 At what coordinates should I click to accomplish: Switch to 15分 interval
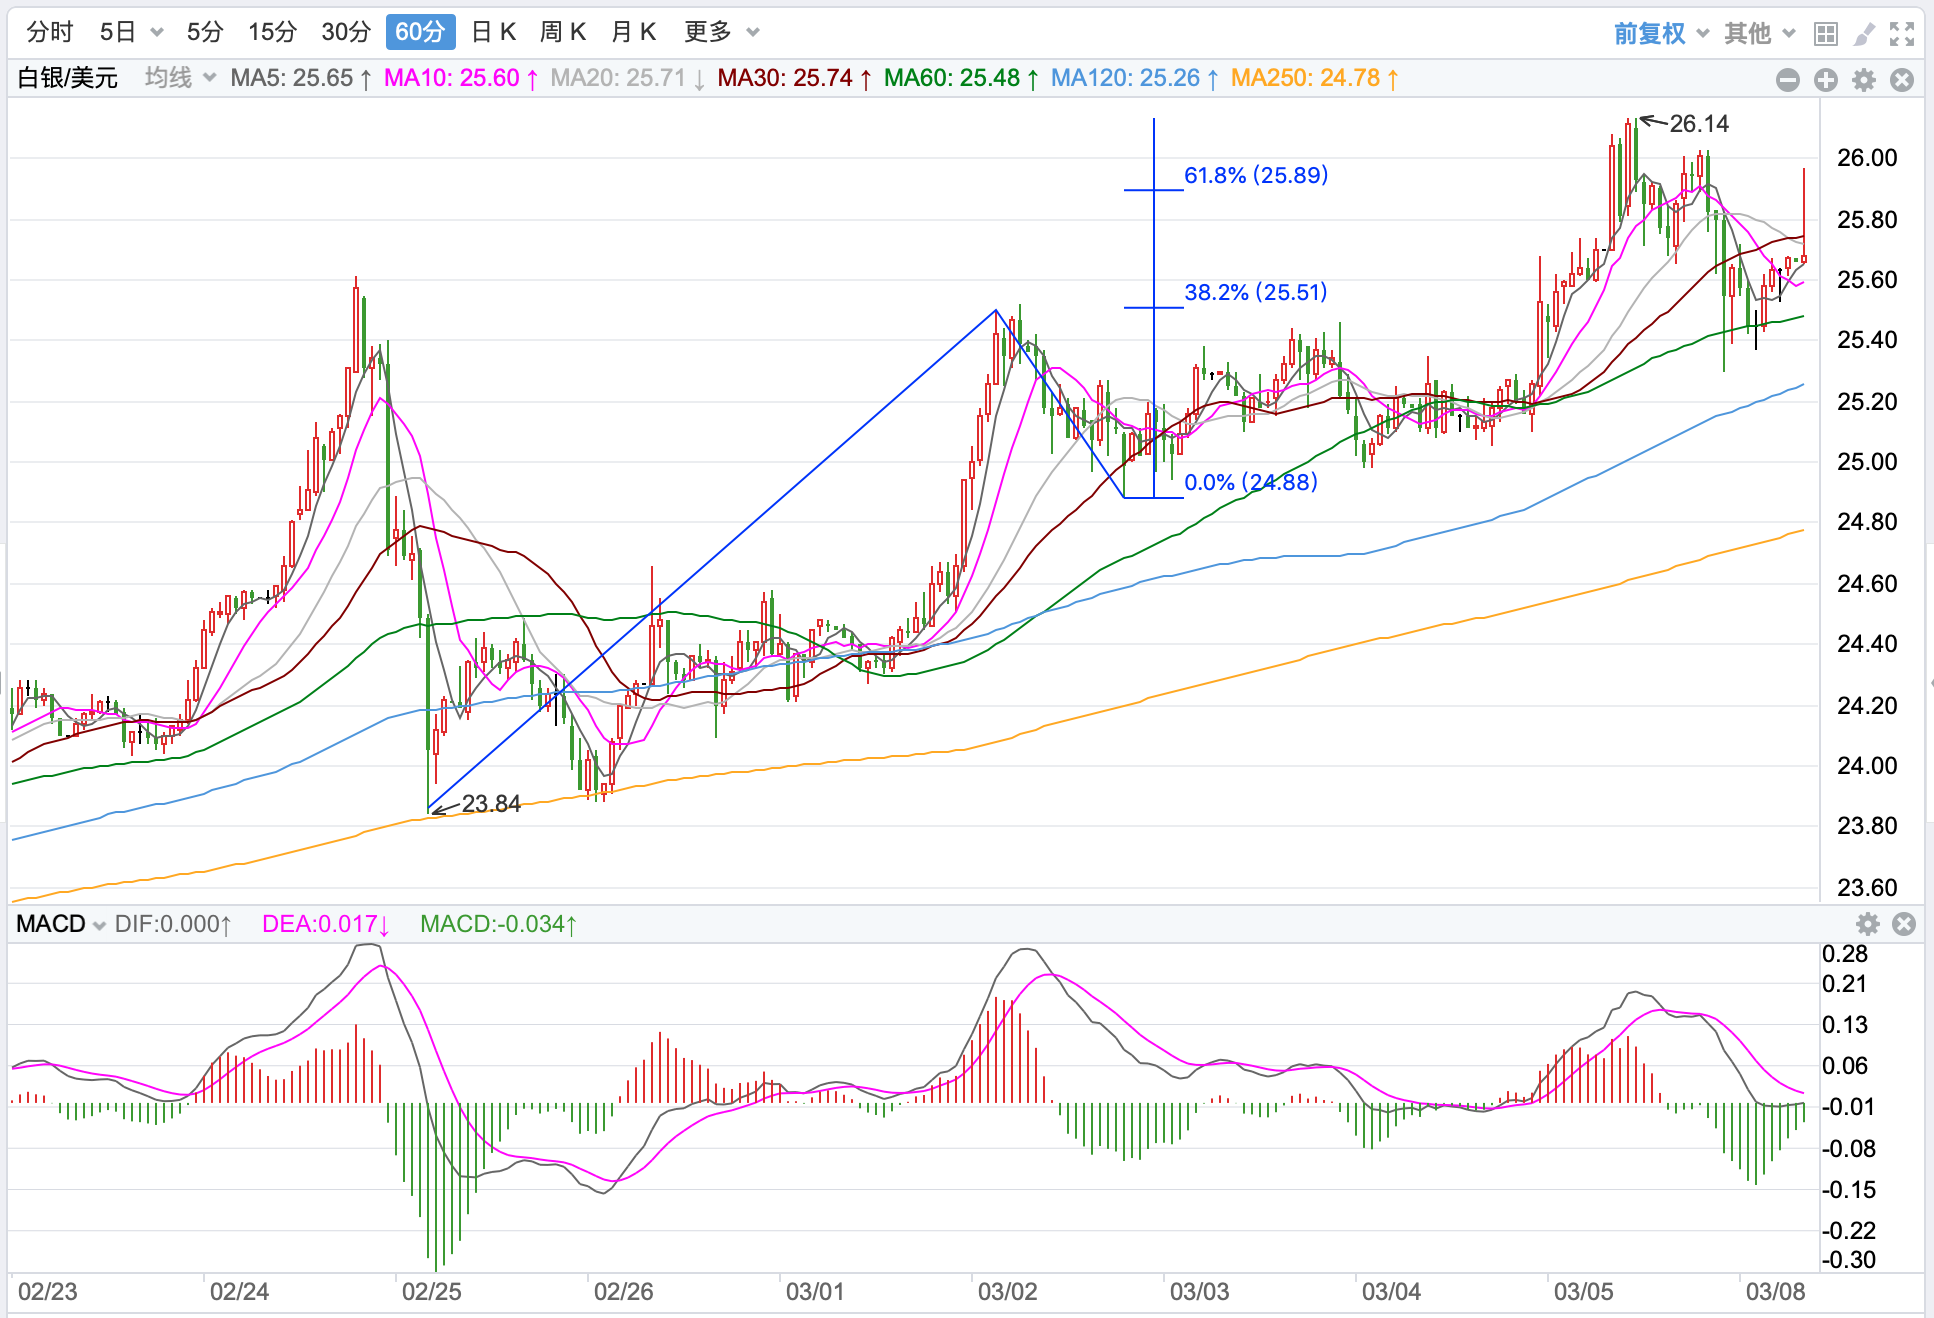pos(272,32)
